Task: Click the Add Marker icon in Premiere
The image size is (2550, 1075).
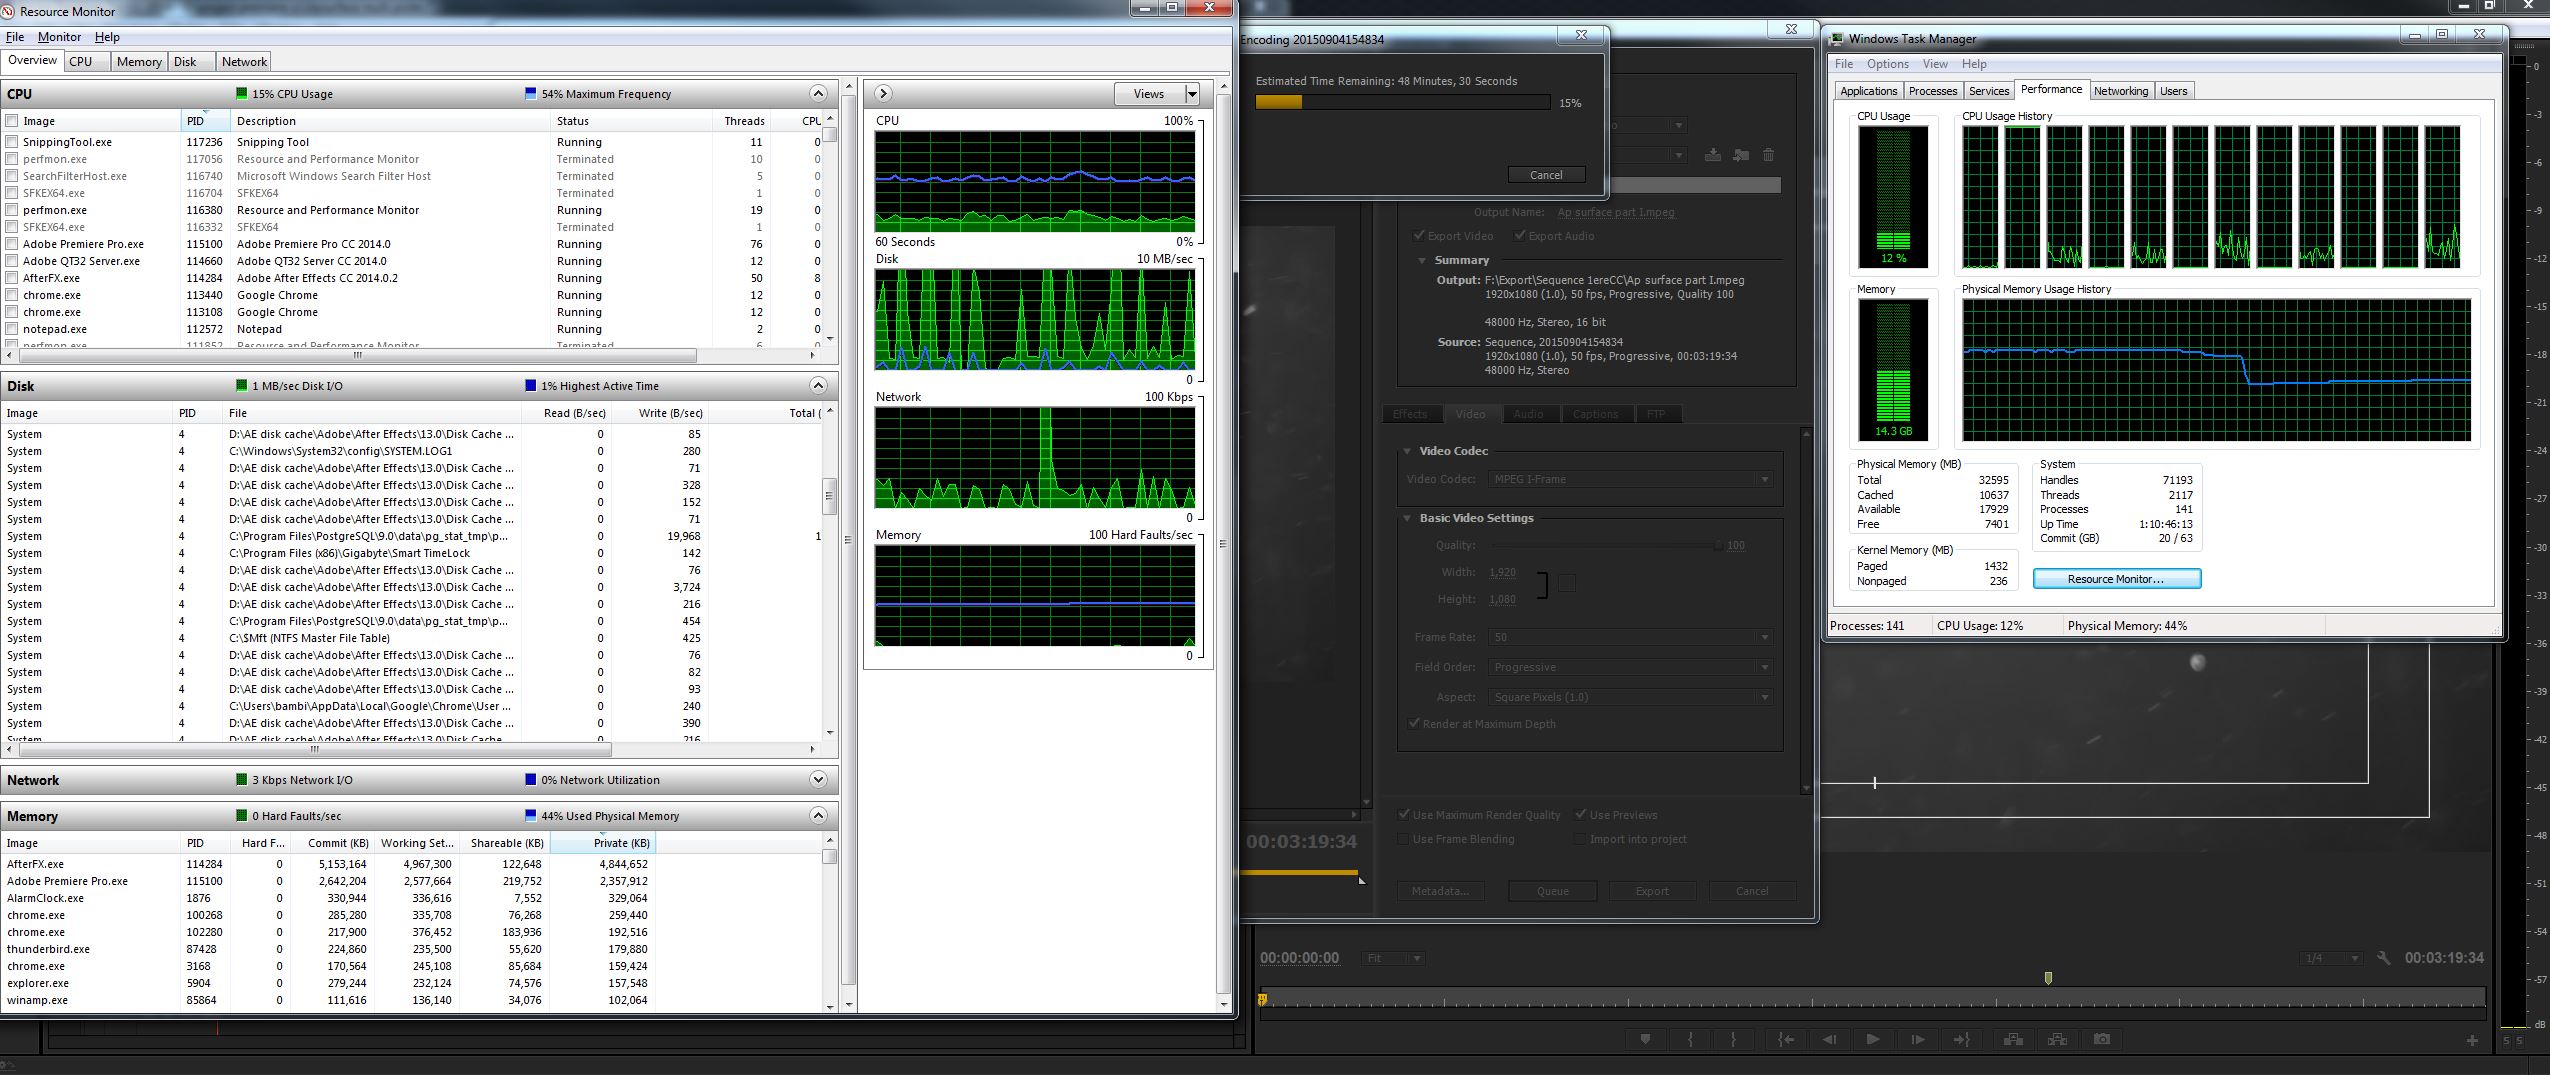Action: coord(1645,1040)
